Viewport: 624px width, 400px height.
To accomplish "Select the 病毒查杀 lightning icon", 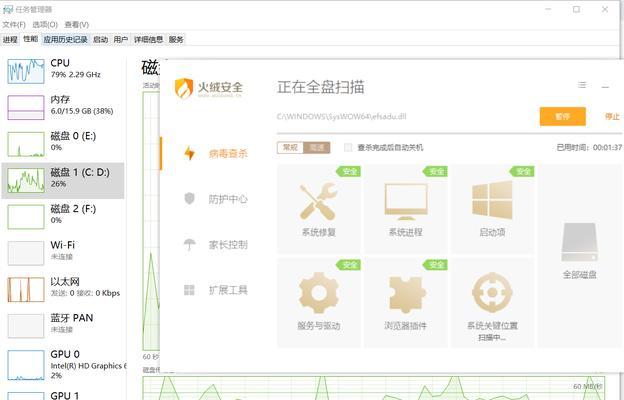I will point(189,153).
